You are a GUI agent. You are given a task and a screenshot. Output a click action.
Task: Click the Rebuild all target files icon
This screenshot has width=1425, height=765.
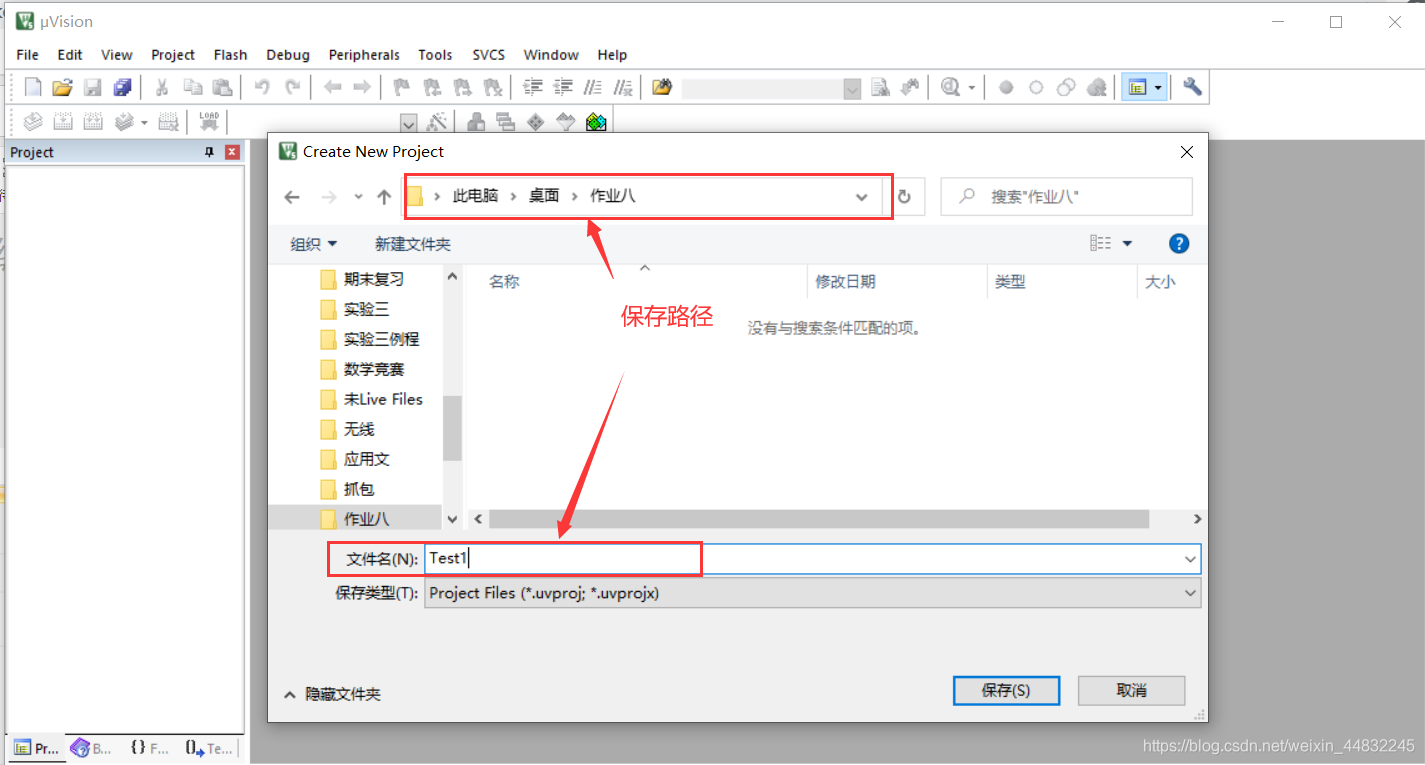coord(93,121)
